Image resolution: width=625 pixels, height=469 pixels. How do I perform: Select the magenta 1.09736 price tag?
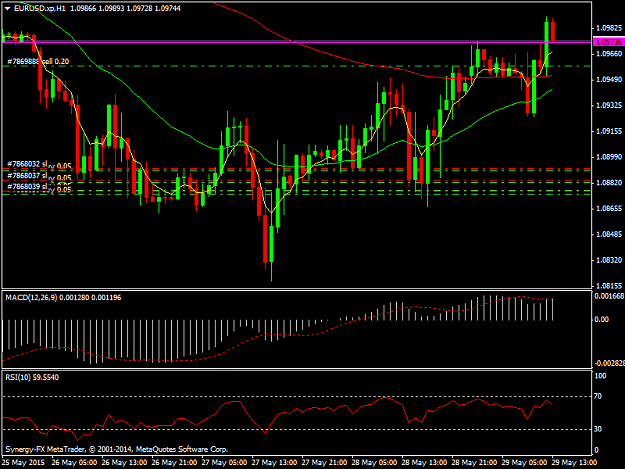[608, 42]
